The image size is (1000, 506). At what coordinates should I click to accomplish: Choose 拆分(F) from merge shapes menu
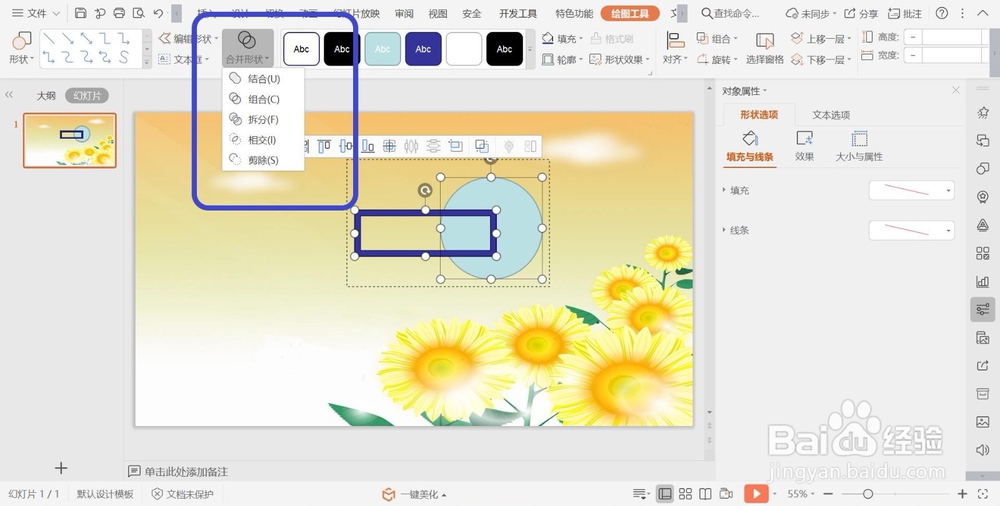click(263, 120)
